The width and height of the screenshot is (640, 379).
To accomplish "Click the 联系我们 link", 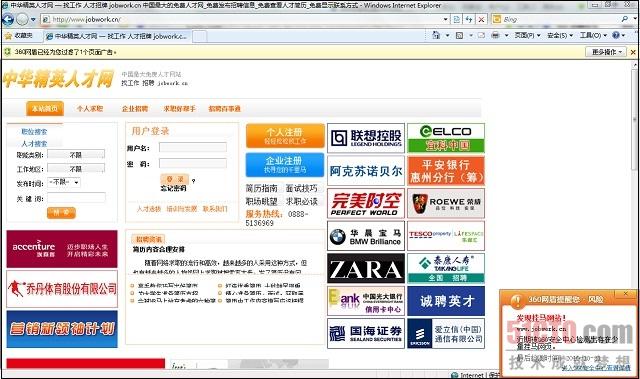I will [x=215, y=208].
